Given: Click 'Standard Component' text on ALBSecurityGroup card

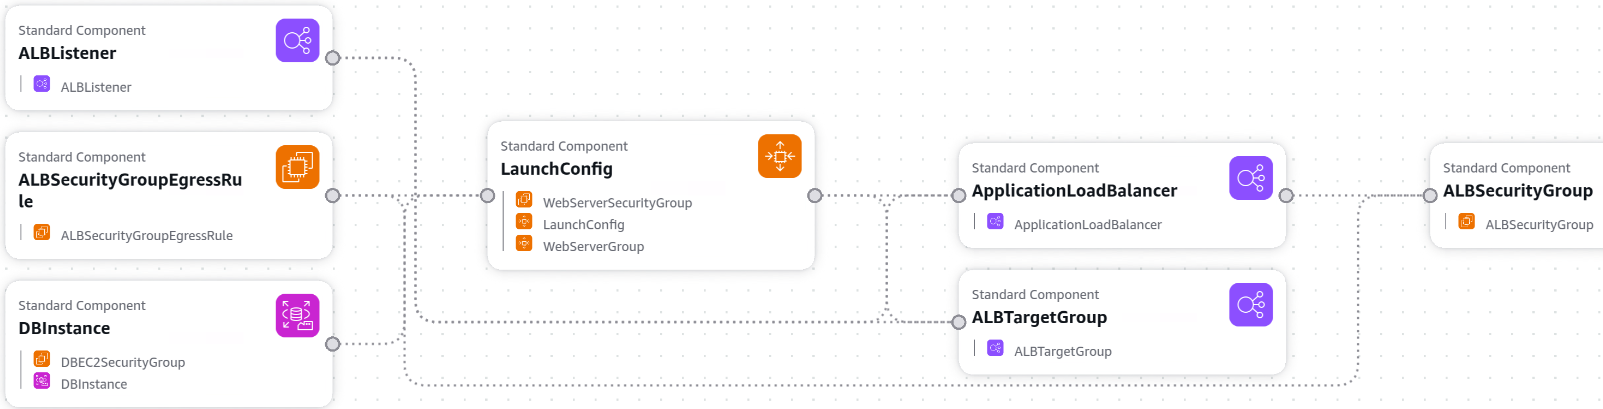Looking at the screenshot, I should click(x=1506, y=168).
